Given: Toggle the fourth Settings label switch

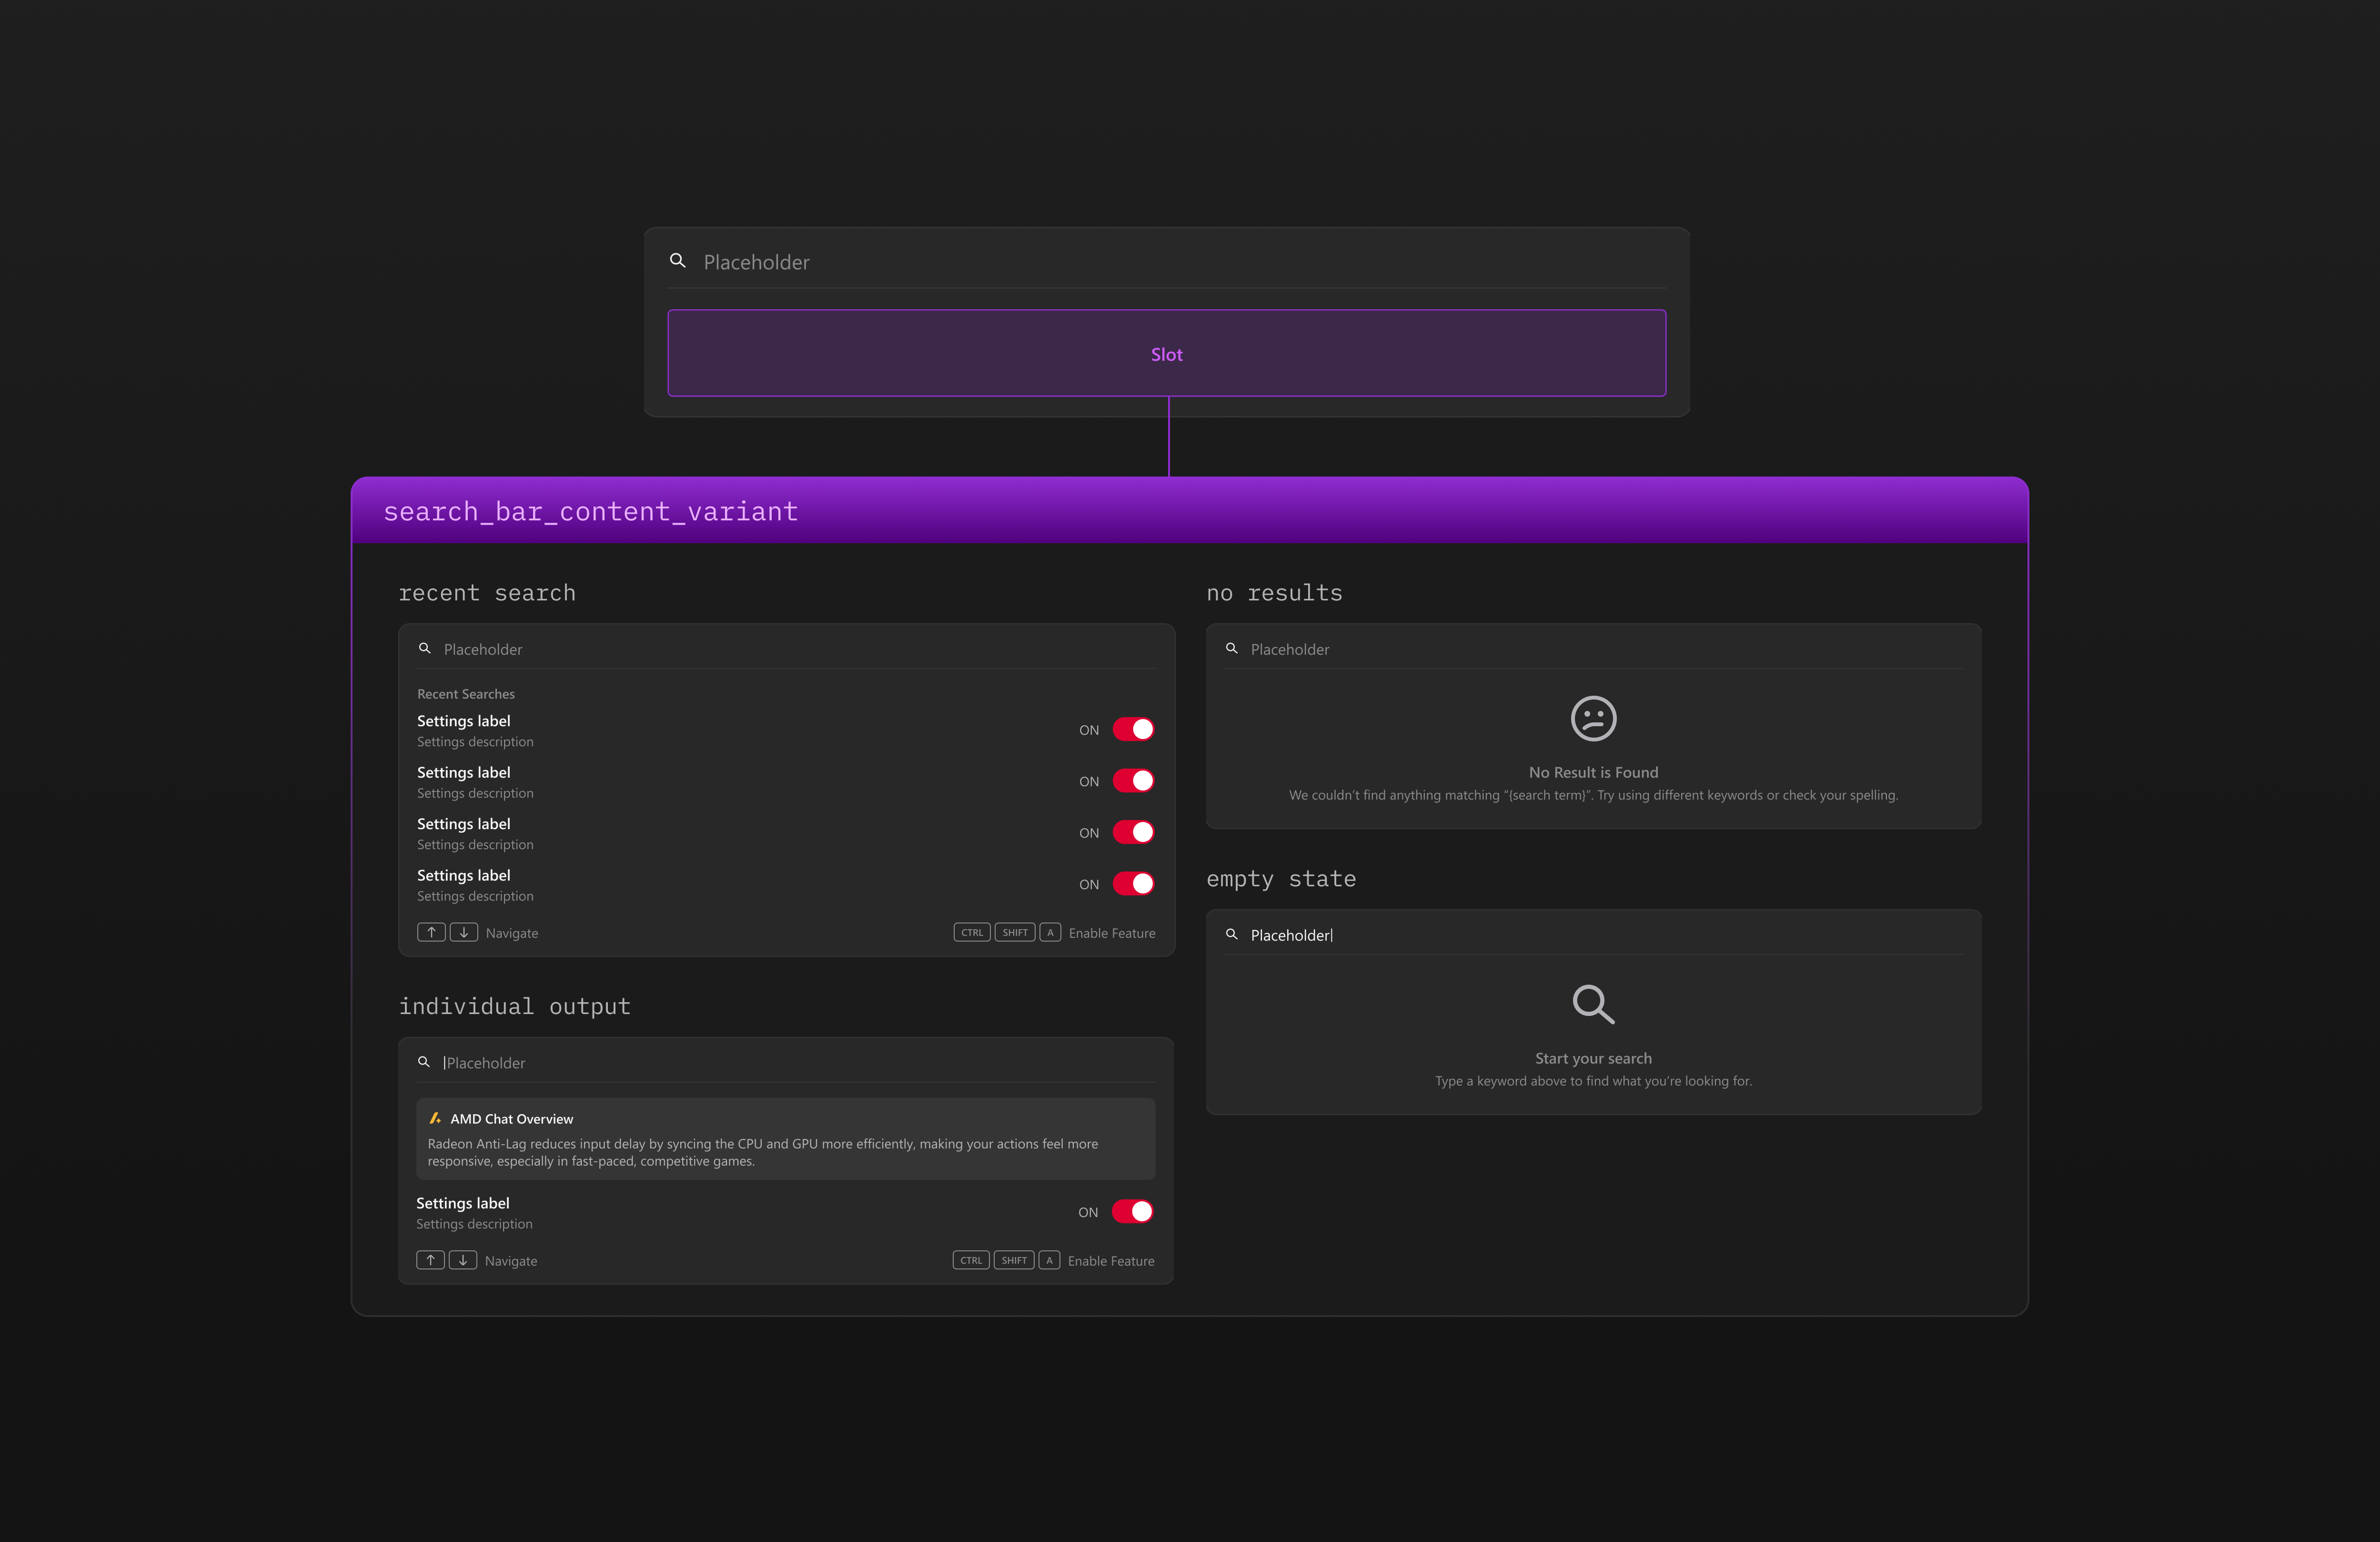Looking at the screenshot, I should (1133, 884).
